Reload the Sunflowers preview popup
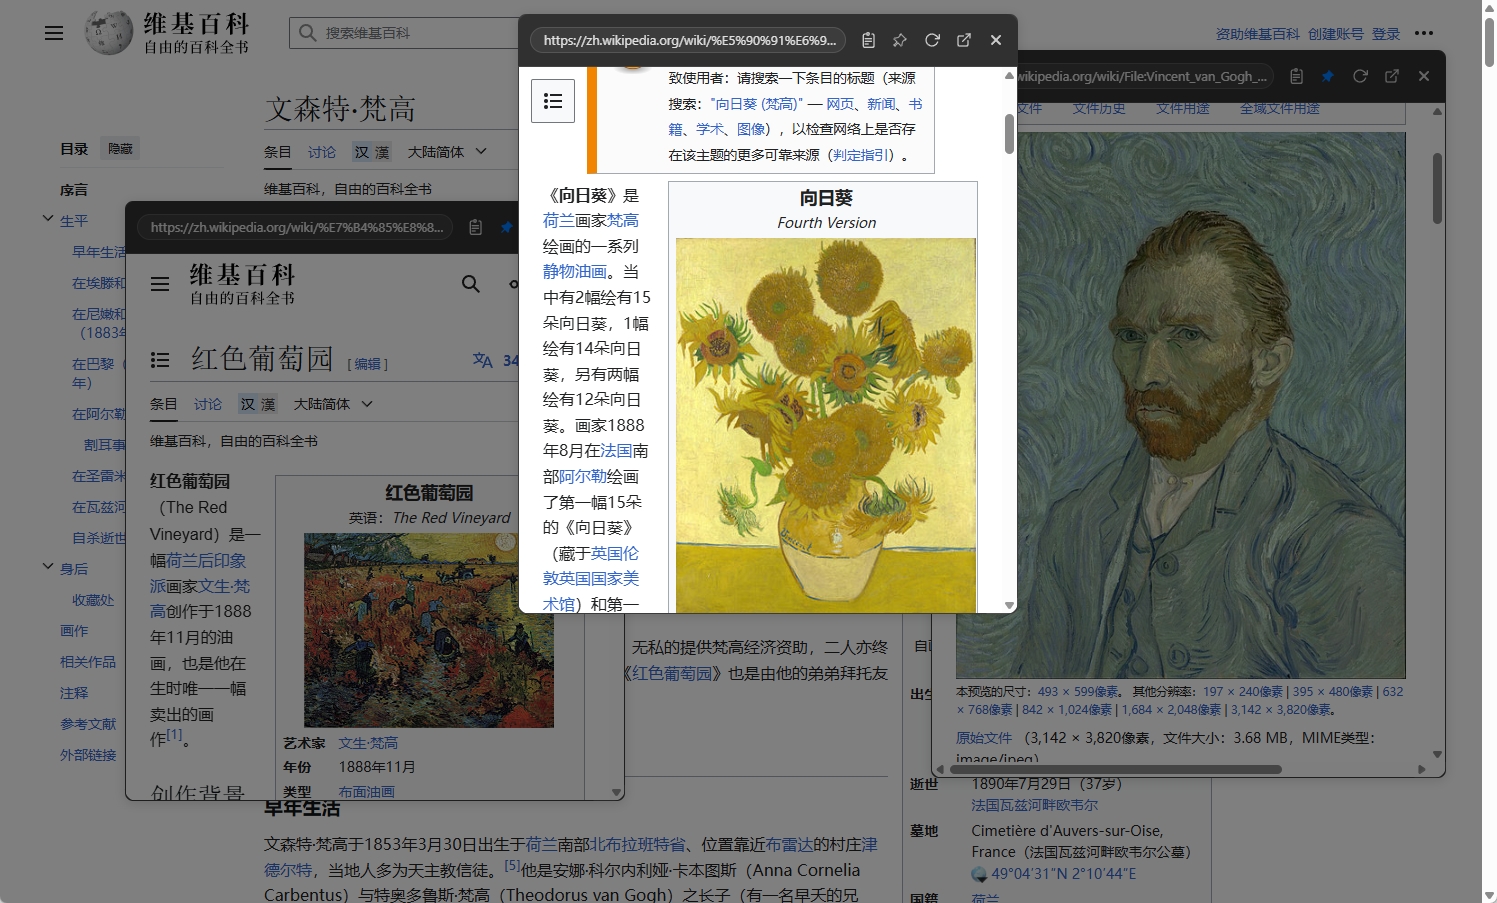This screenshot has height=903, width=1497. tap(932, 40)
